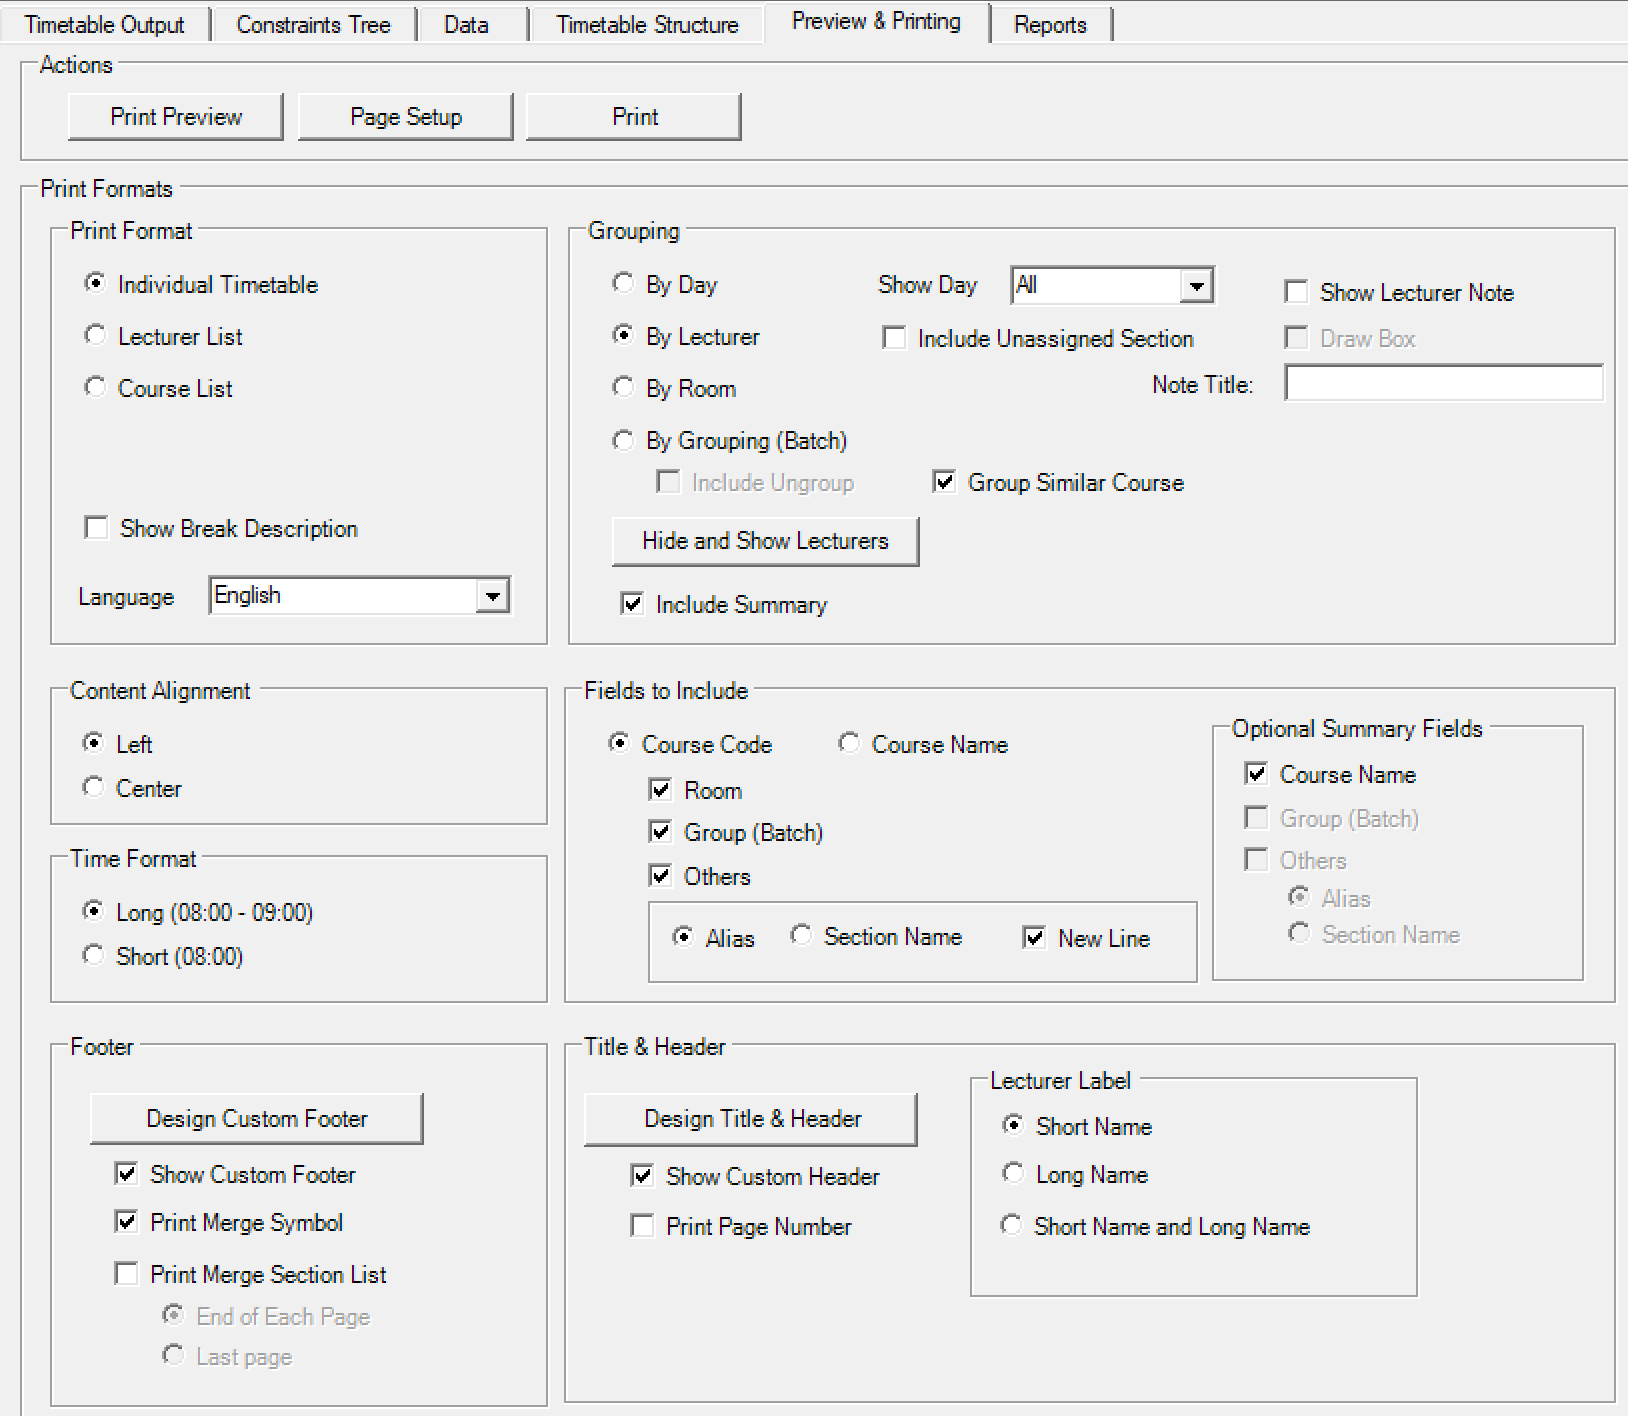Image resolution: width=1628 pixels, height=1416 pixels.
Task: Open Design Title & Header
Action: coord(751,1119)
